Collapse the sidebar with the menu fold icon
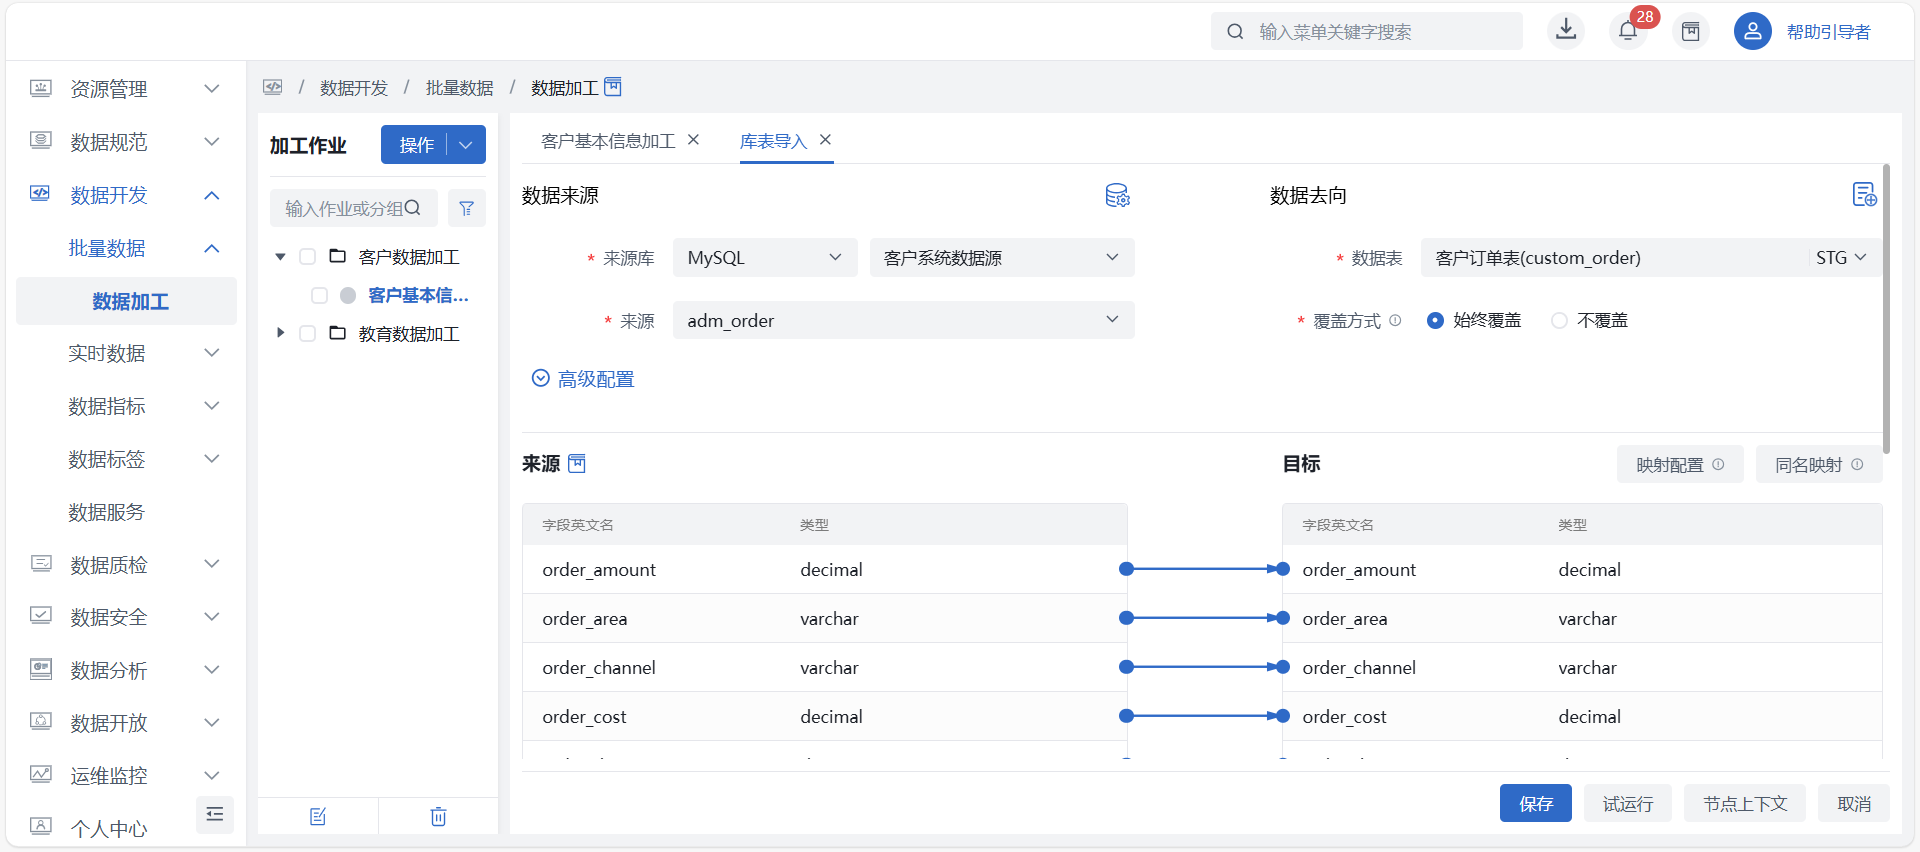This screenshot has height=852, width=1920. (214, 814)
